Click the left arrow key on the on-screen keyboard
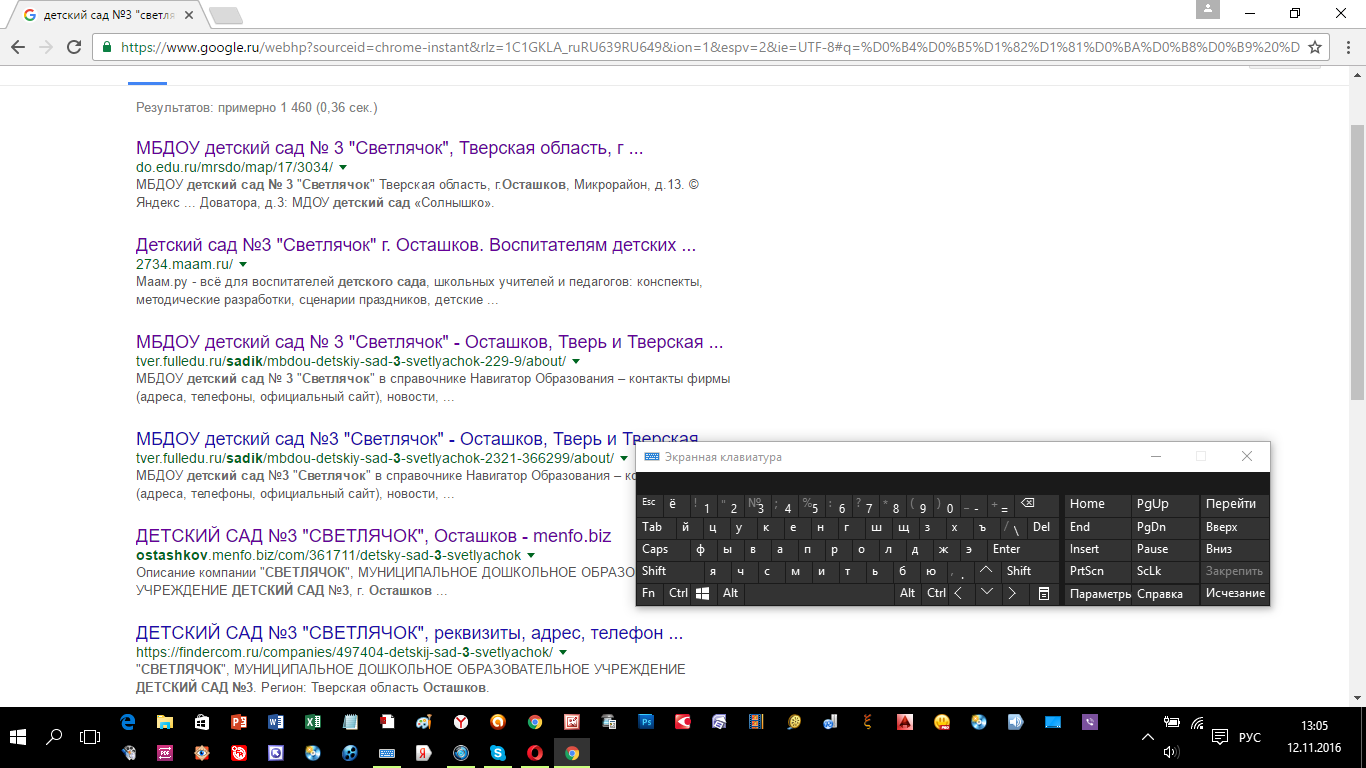The image size is (1366, 768). [959, 593]
